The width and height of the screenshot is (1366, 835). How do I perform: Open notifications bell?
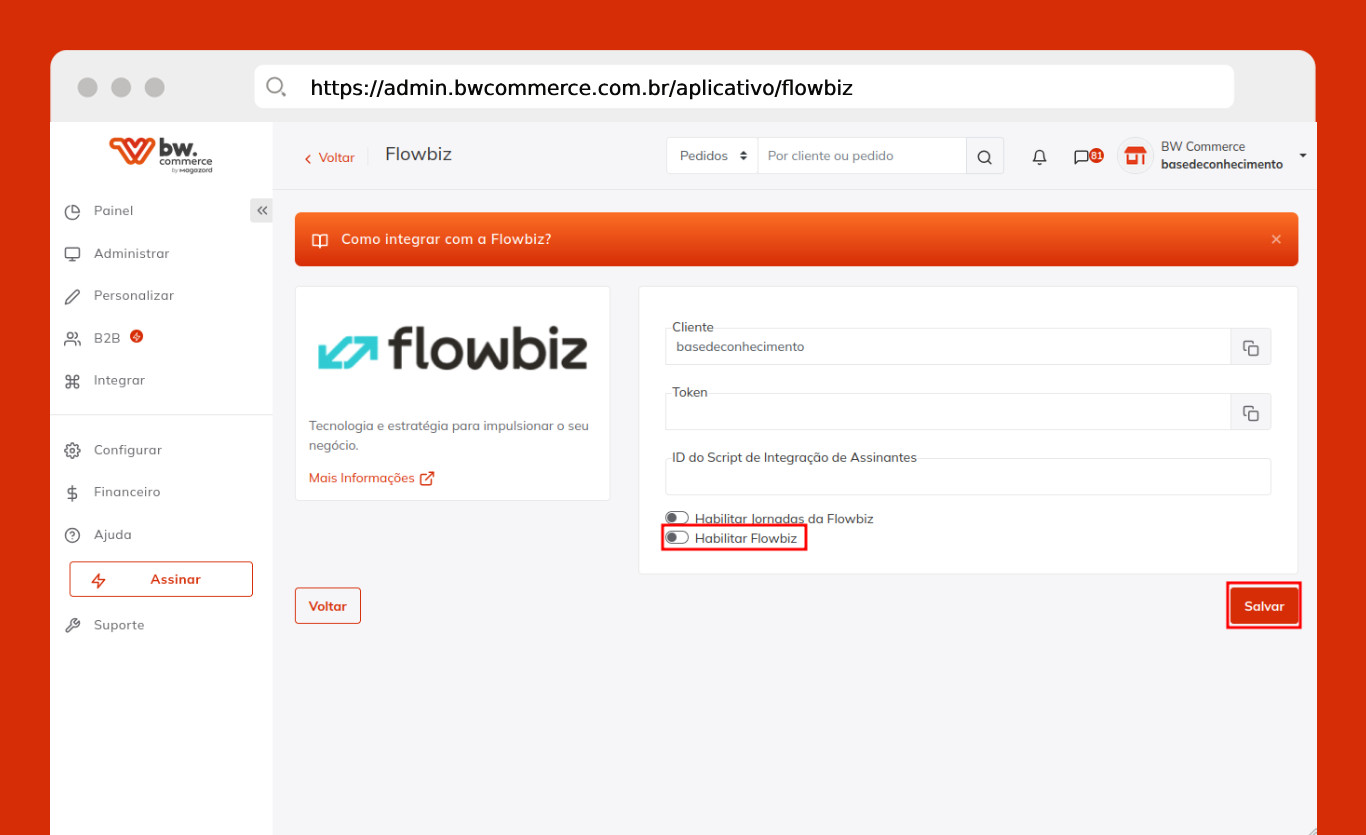1040,157
